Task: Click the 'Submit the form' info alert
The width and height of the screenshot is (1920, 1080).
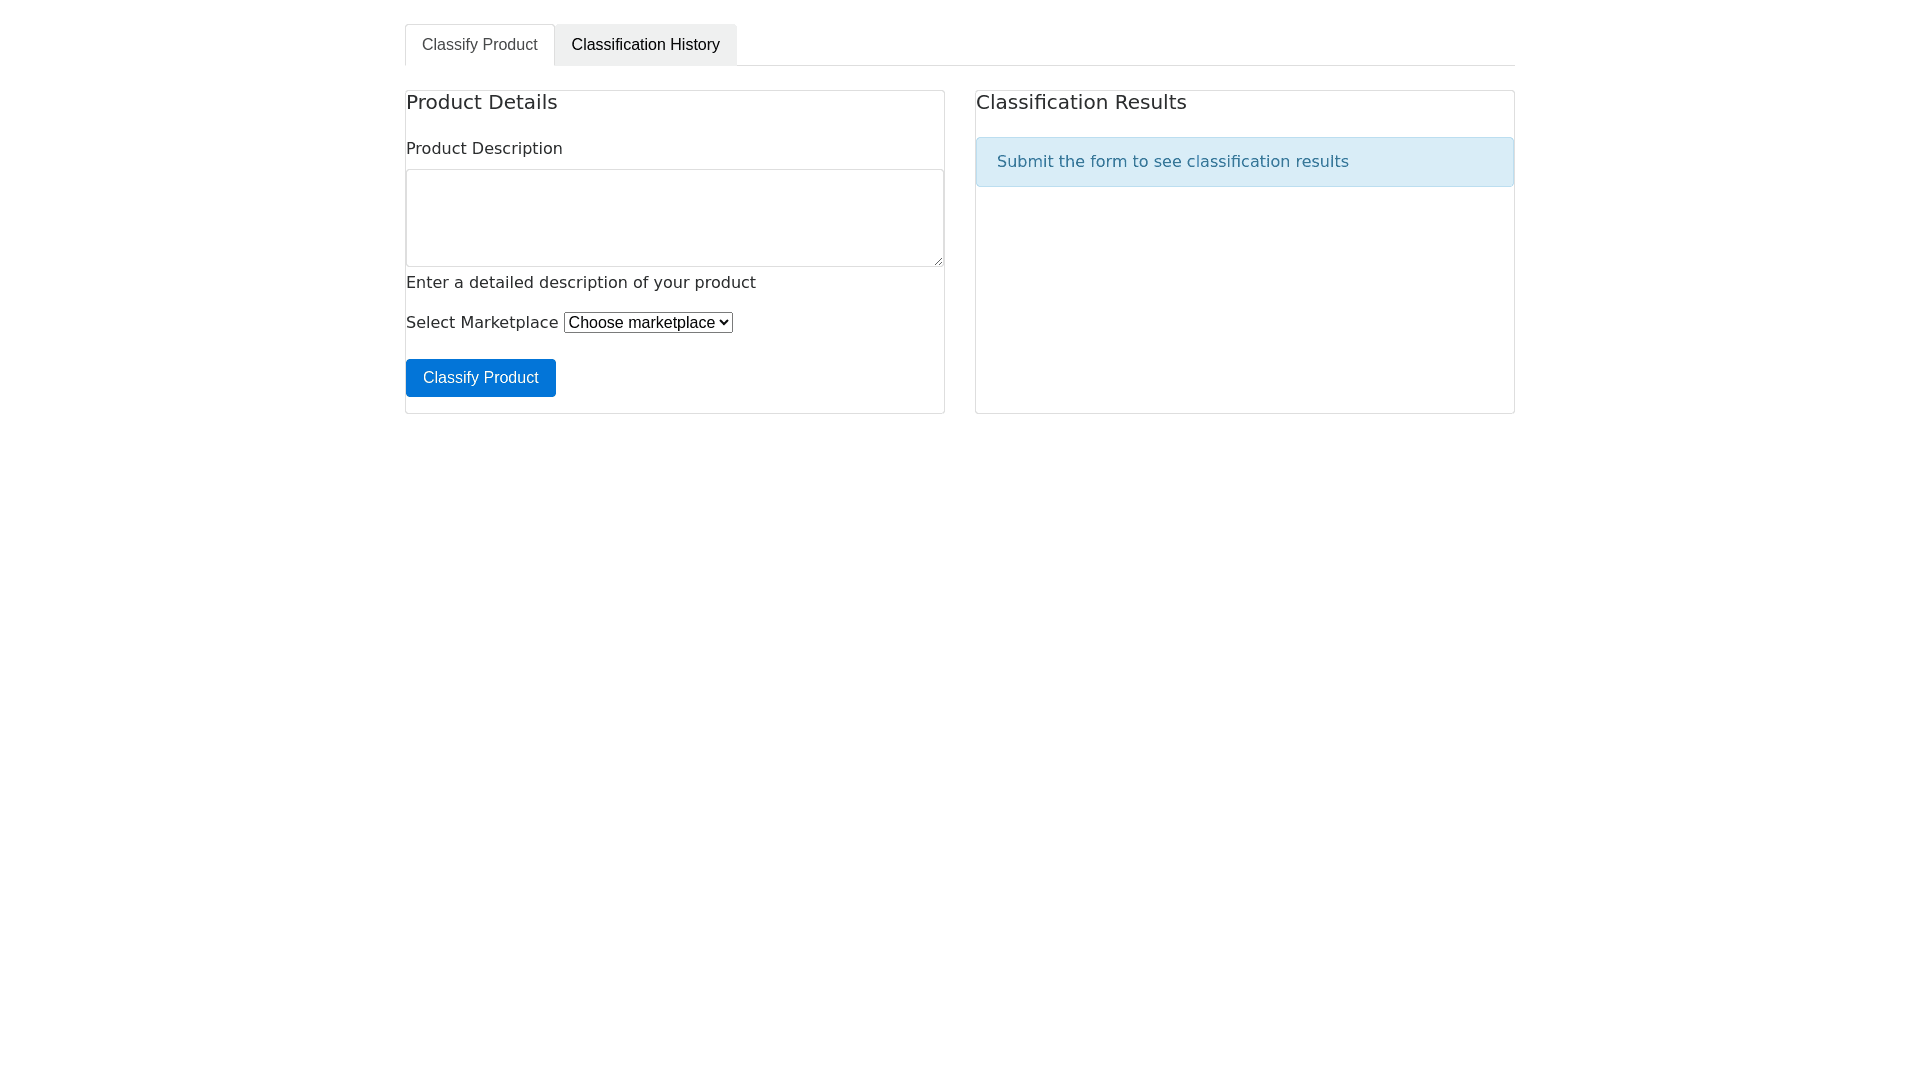Action: click(1244, 162)
